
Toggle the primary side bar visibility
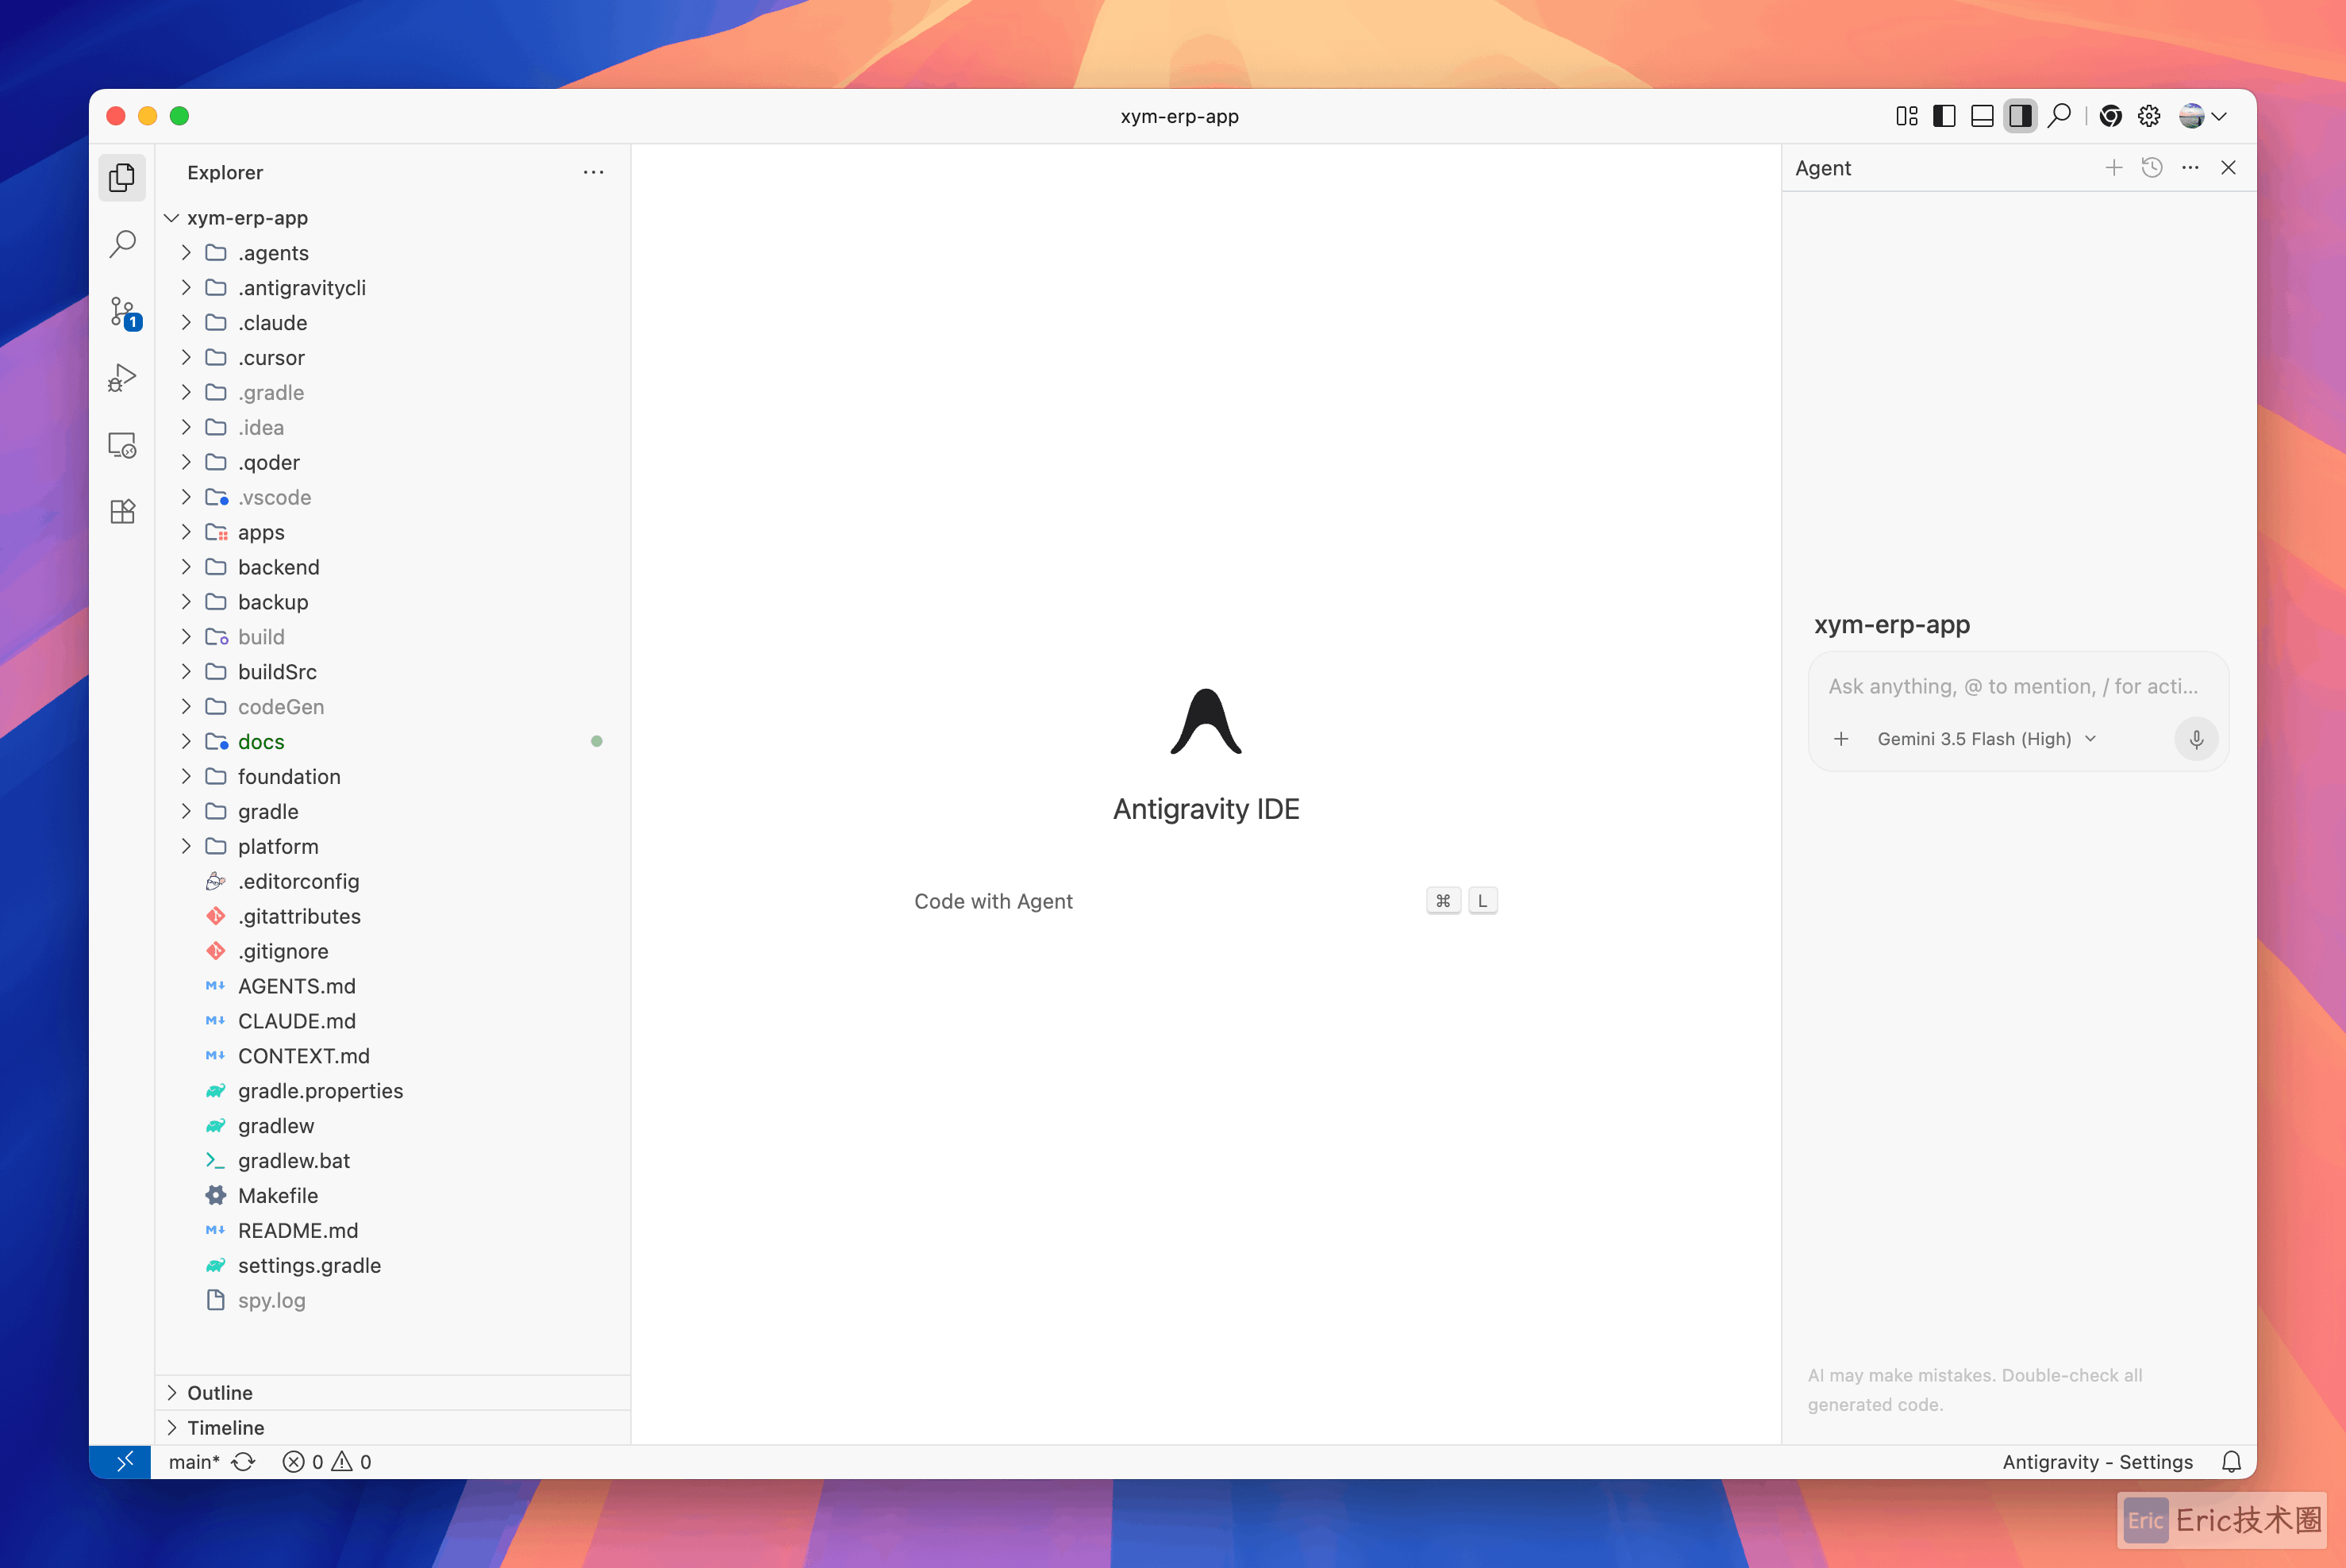(1944, 116)
